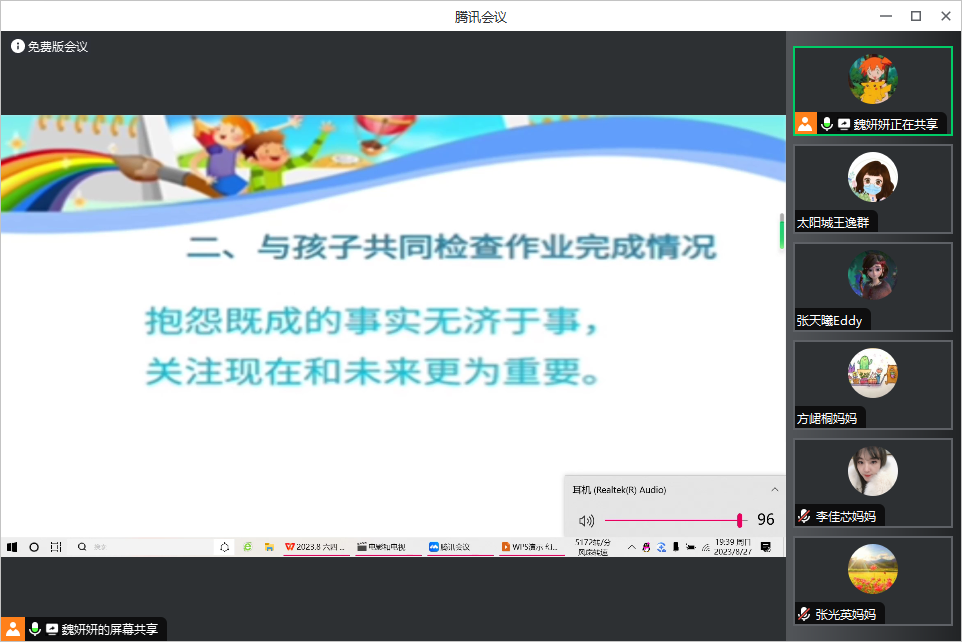Screen dimensions: 962x642
Task: Click the network signal icon in the system tray
Action: tap(706, 547)
